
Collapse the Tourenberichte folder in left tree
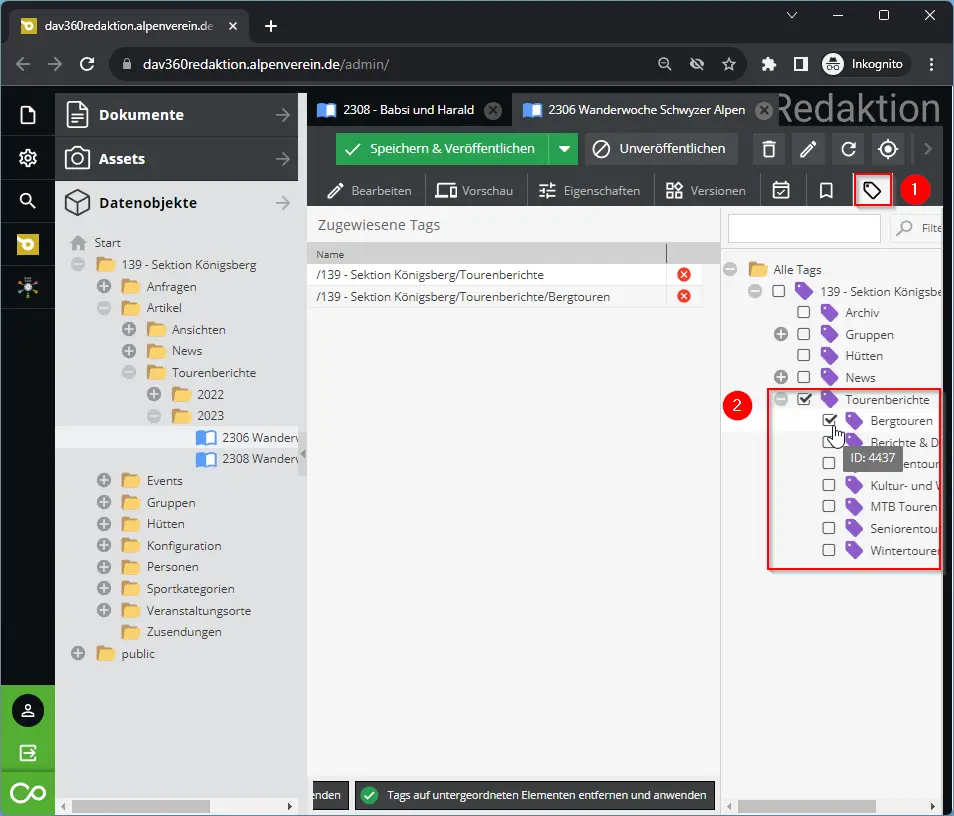tap(129, 373)
